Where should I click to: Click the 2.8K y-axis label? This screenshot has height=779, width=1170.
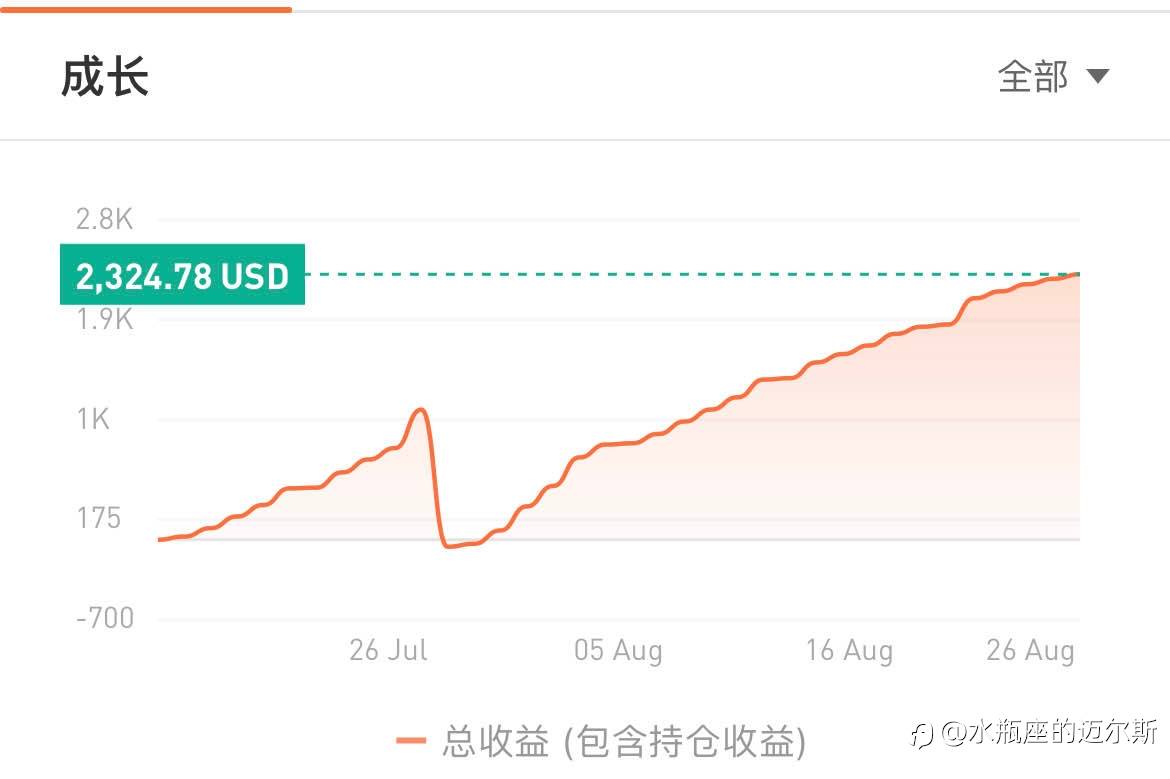[105, 219]
